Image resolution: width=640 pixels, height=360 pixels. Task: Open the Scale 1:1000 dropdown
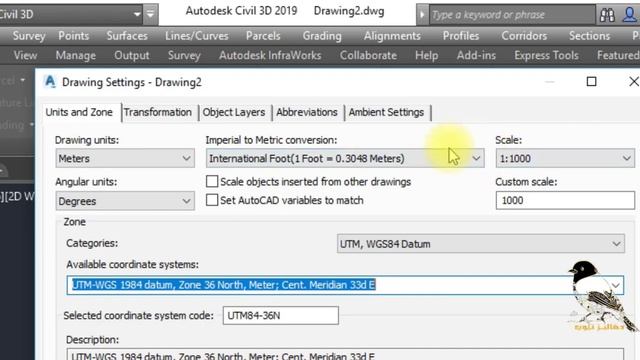[565, 158]
